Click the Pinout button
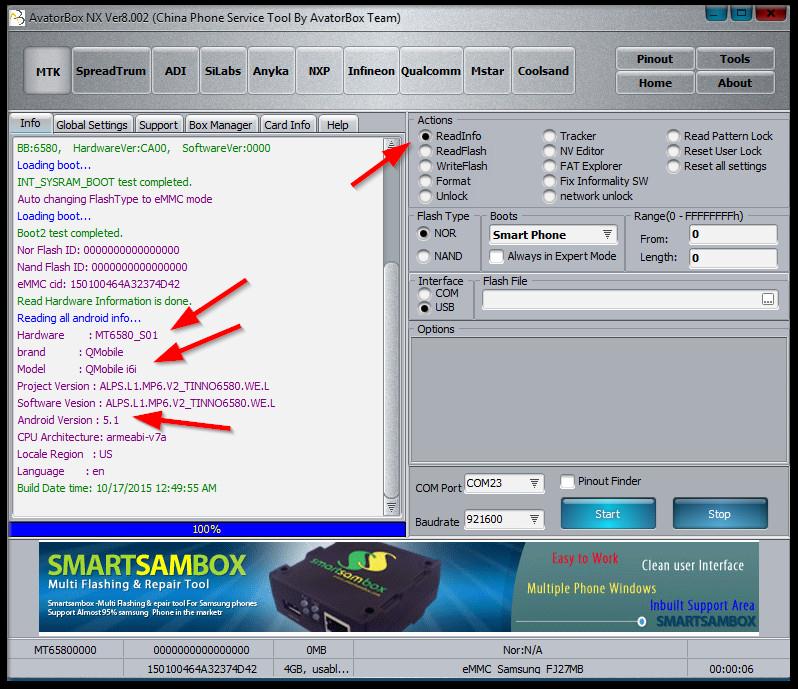The width and height of the screenshot is (798, 689). pos(654,59)
